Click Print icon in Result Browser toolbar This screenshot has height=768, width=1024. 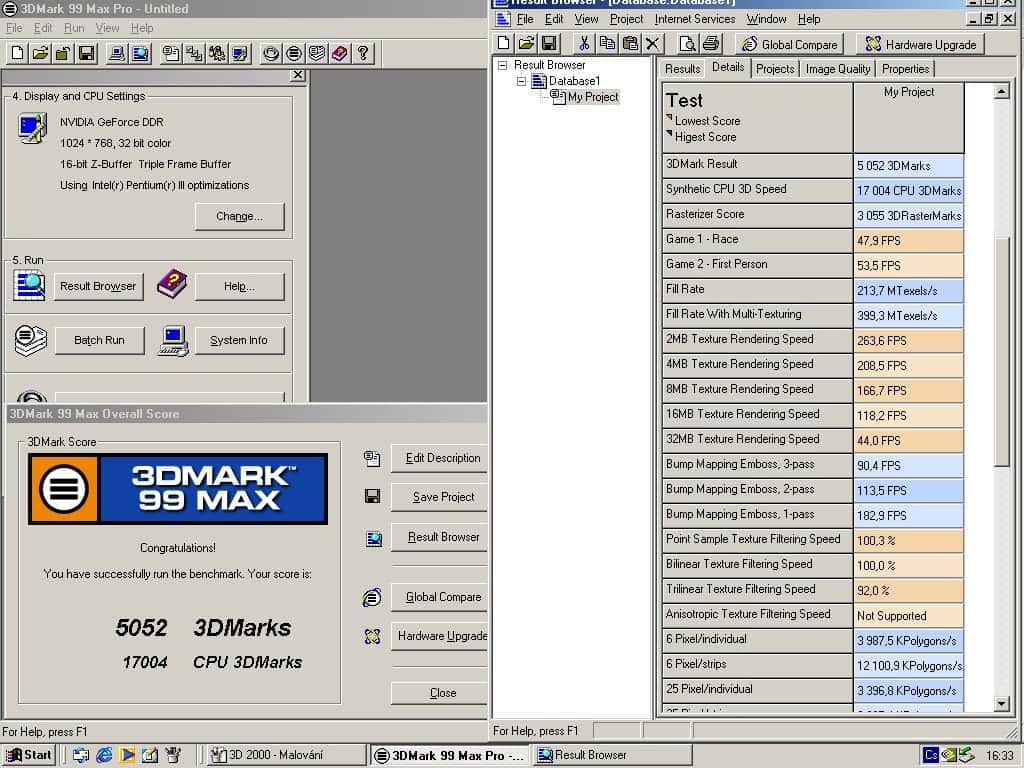coord(711,44)
